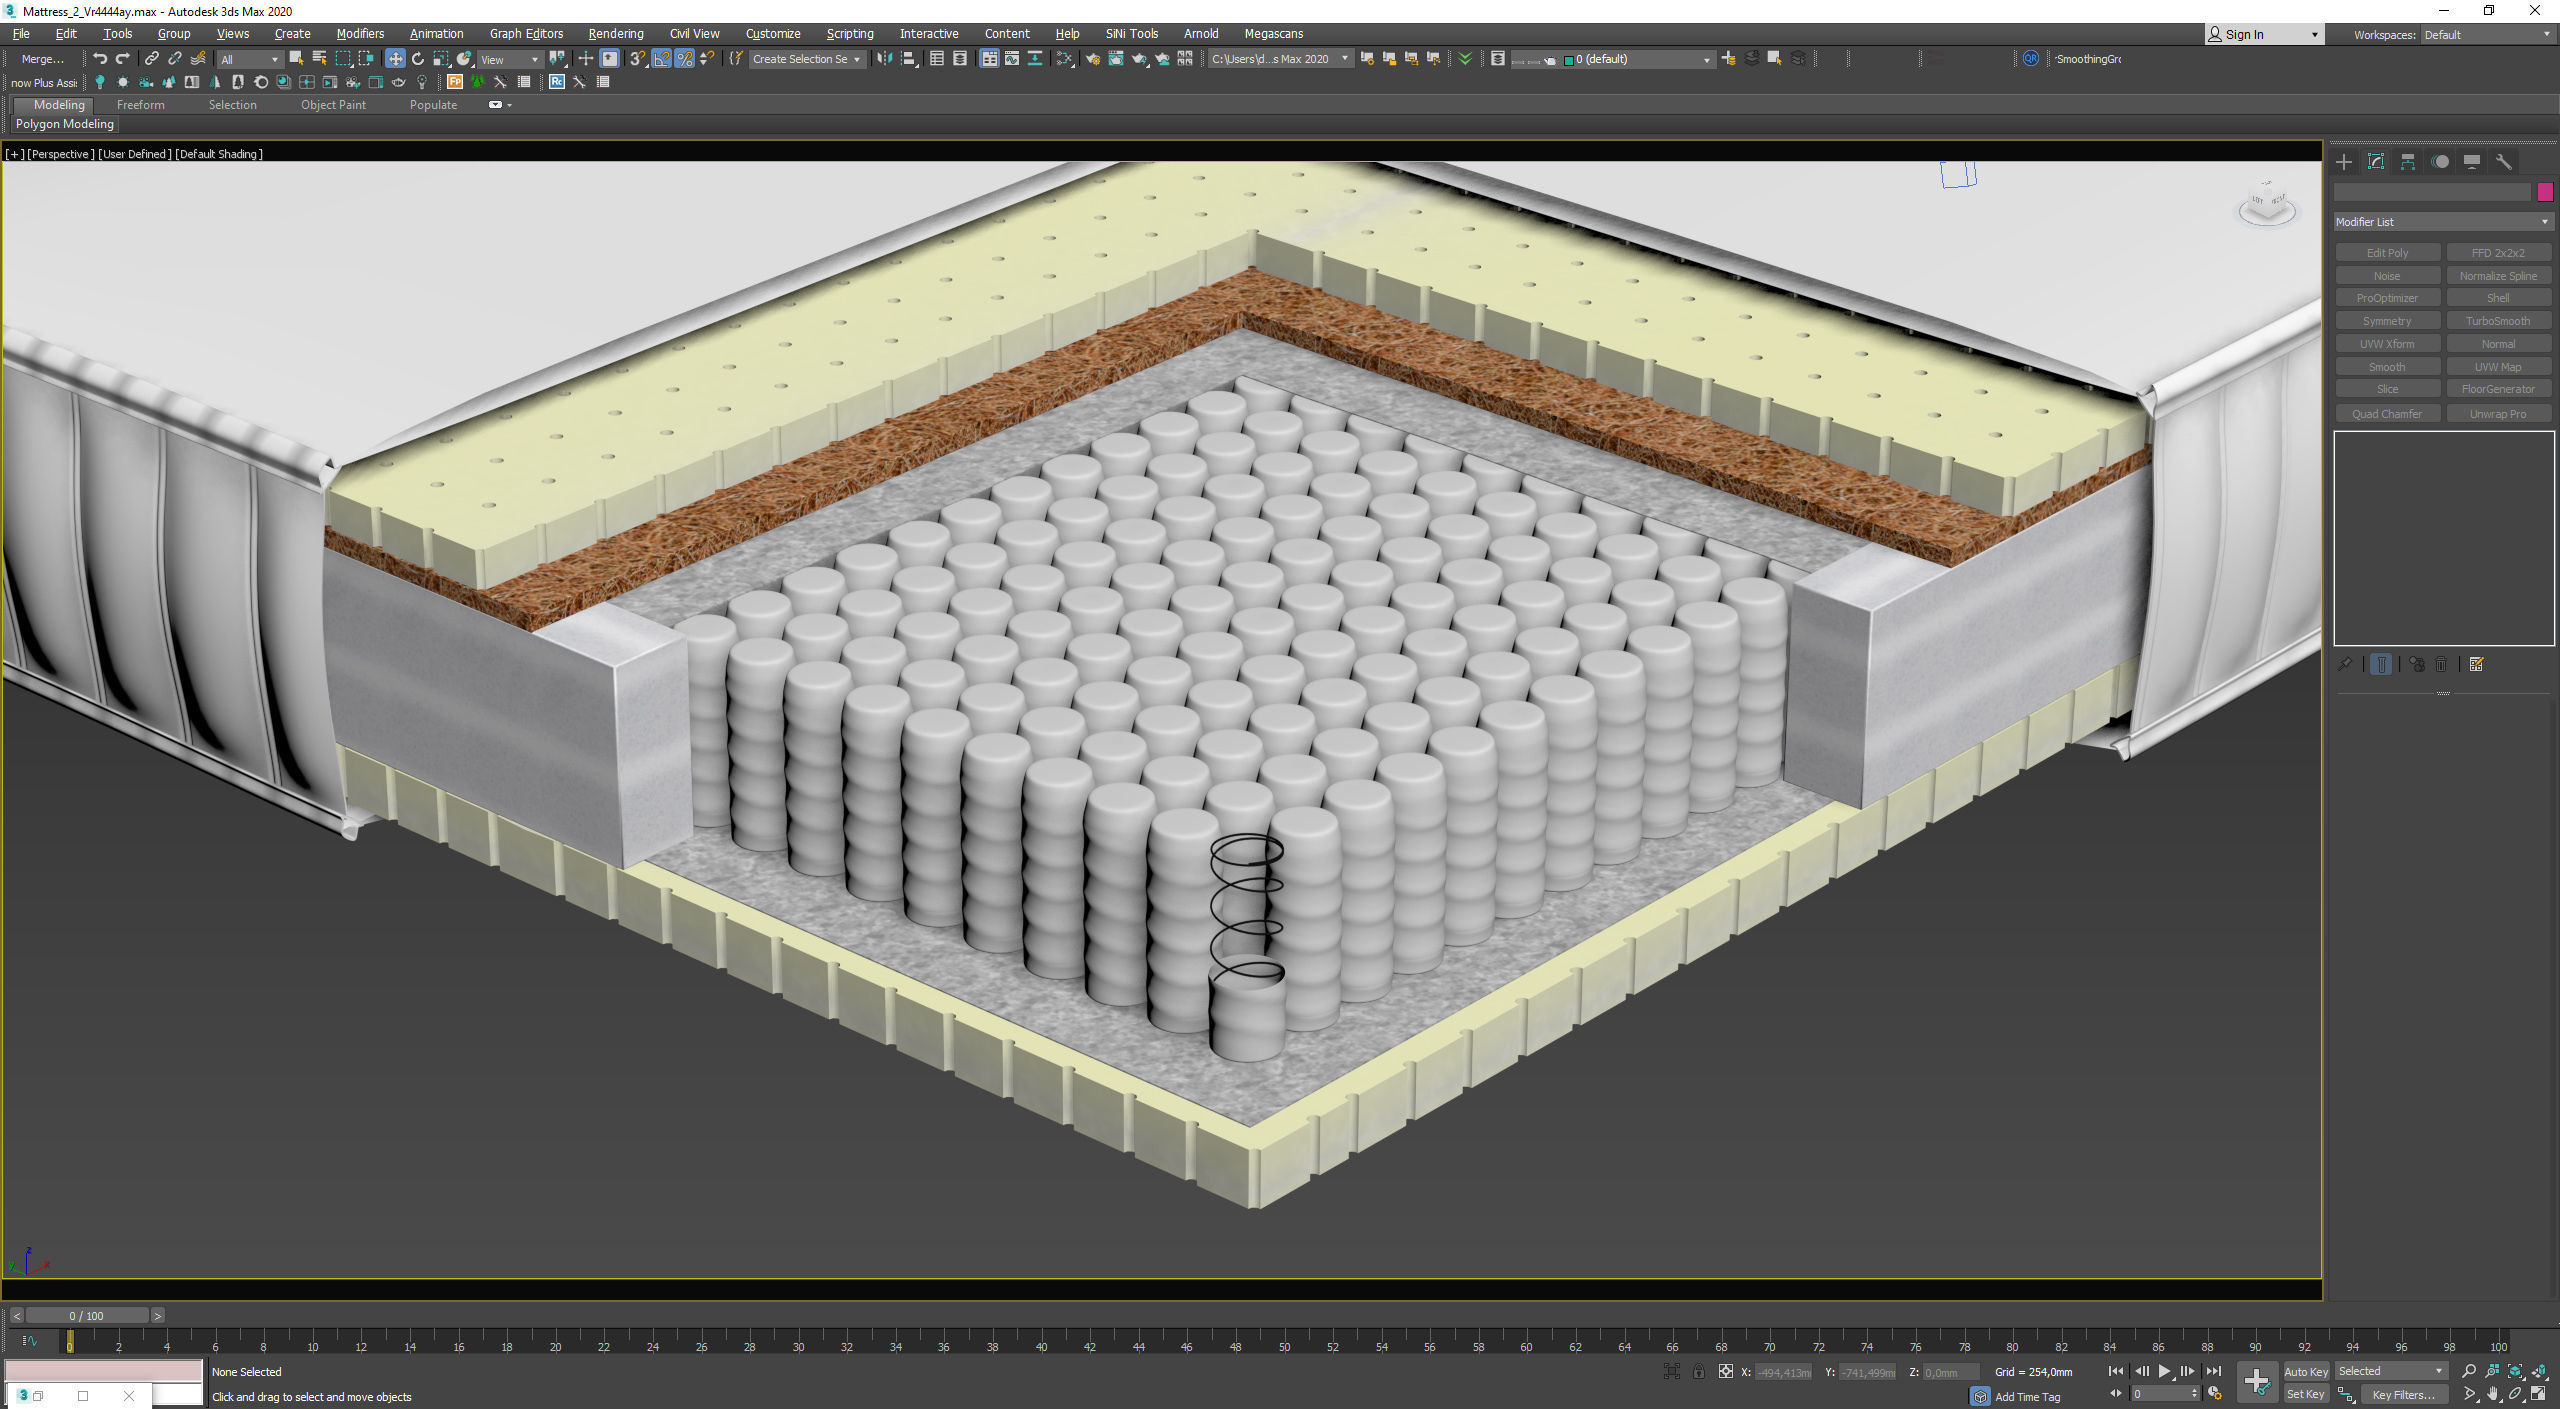
Task: Select the Link tool icon
Action: click(x=152, y=59)
